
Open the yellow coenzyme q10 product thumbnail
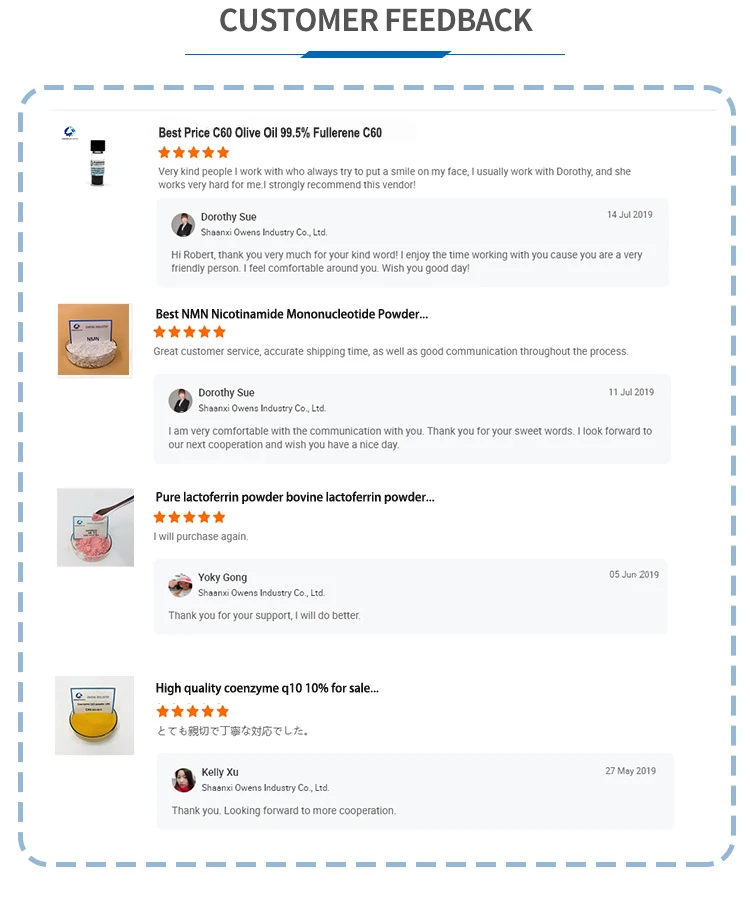click(x=95, y=715)
